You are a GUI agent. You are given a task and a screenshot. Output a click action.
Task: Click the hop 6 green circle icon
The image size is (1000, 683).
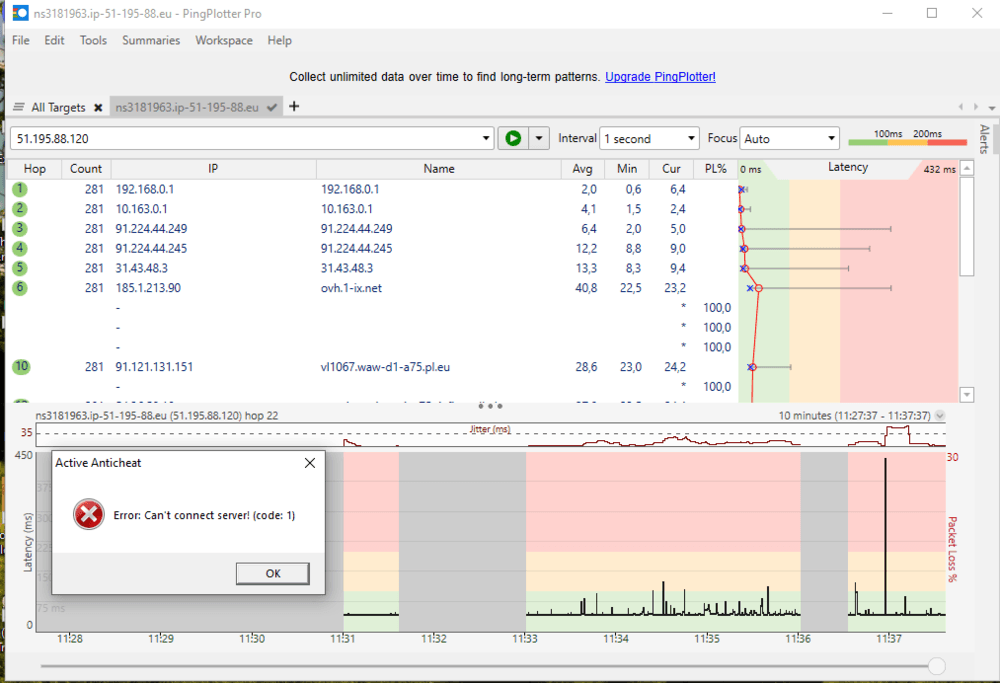click(x=20, y=288)
